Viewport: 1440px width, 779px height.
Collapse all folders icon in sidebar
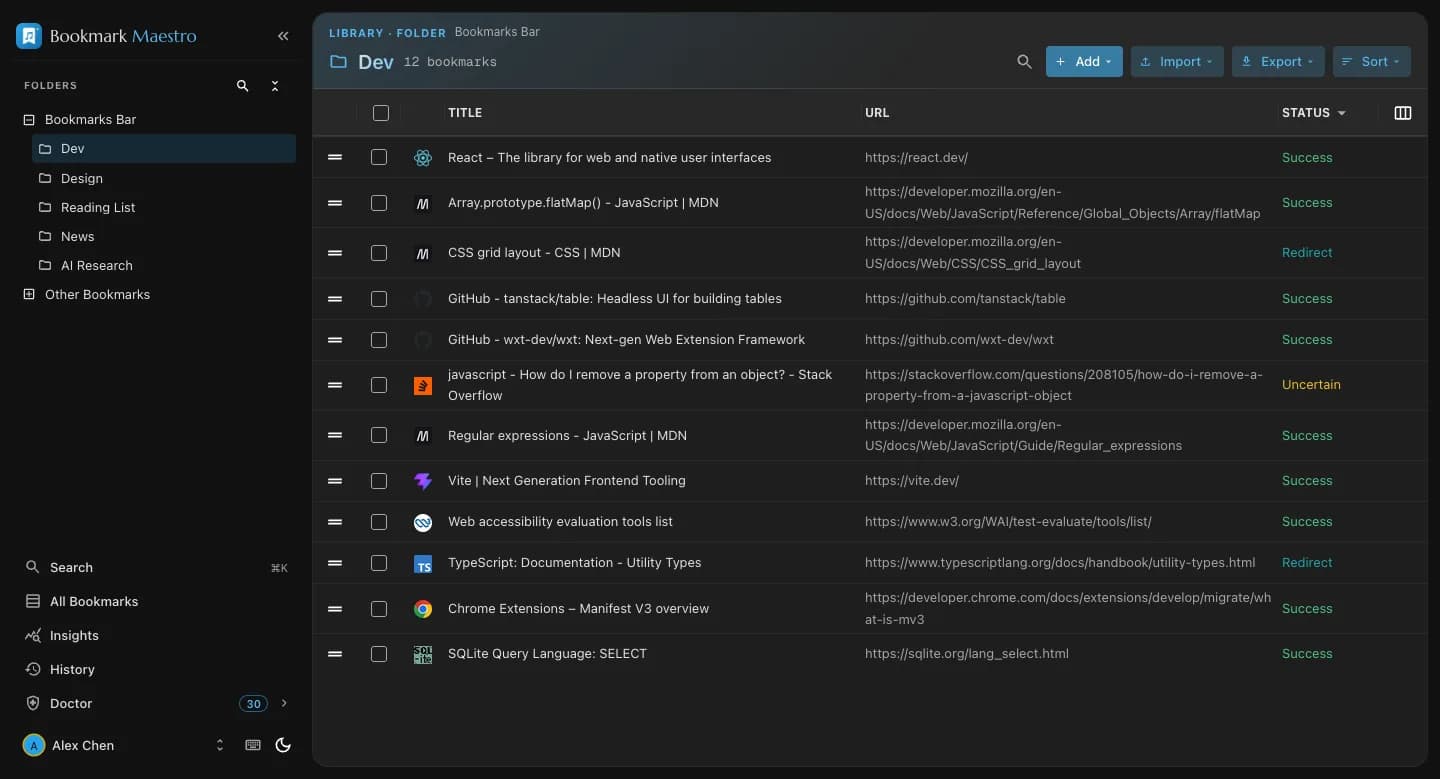[x=275, y=86]
